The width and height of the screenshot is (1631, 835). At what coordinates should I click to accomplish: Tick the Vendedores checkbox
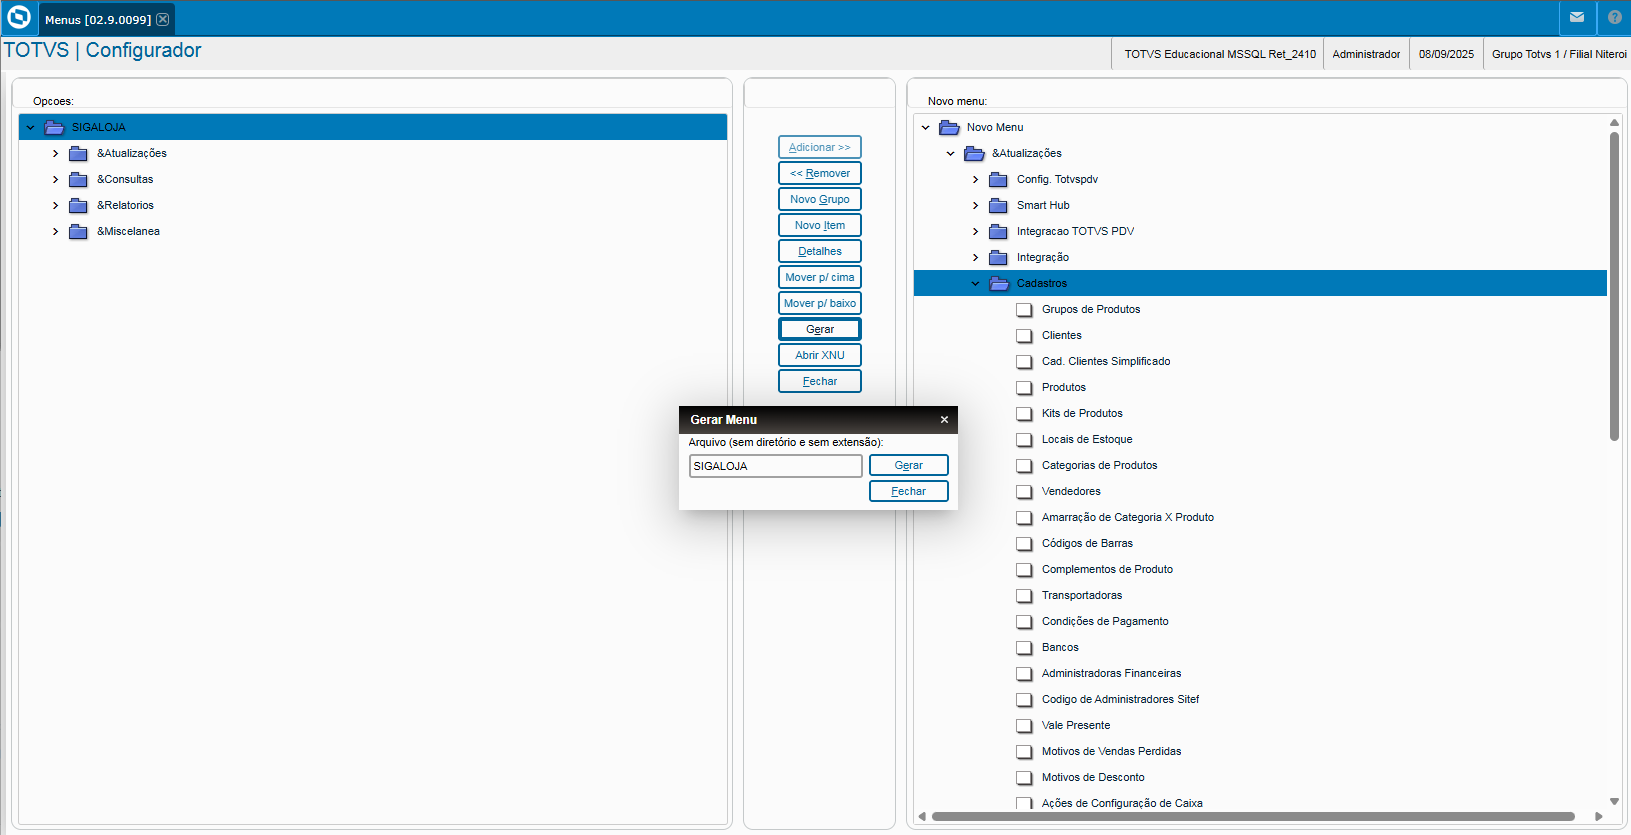[1024, 492]
